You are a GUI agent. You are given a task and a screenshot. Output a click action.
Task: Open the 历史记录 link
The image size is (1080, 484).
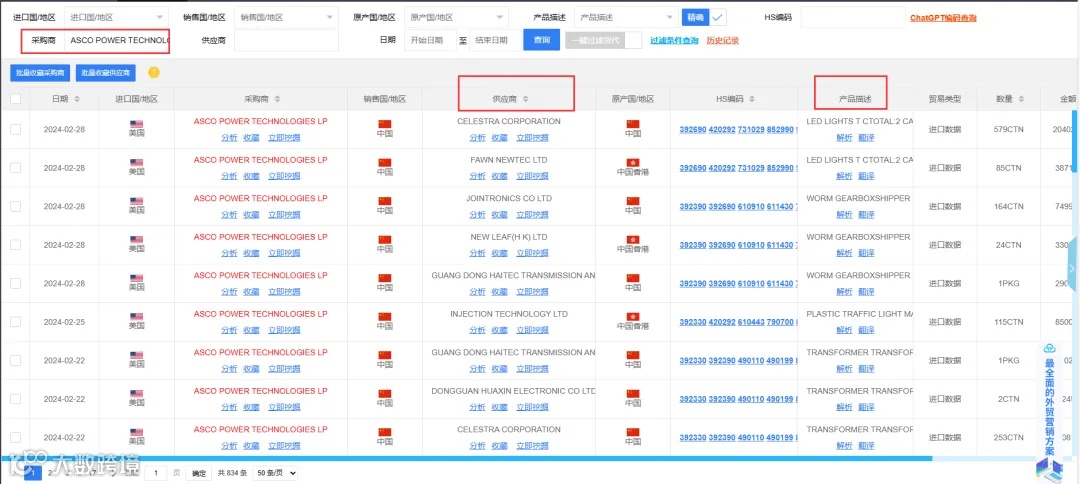[x=723, y=41]
